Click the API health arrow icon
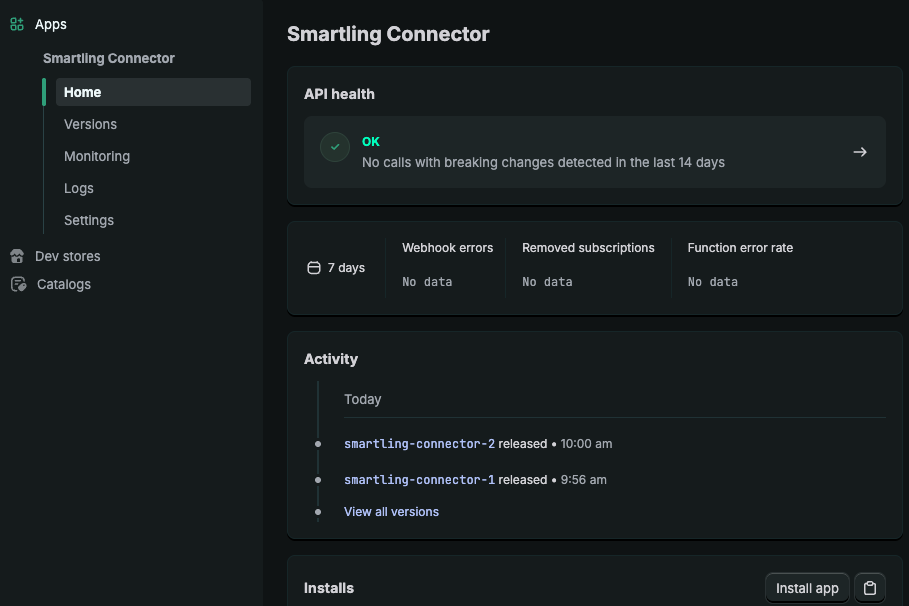This screenshot has width=909, height=606. (860, 152)
